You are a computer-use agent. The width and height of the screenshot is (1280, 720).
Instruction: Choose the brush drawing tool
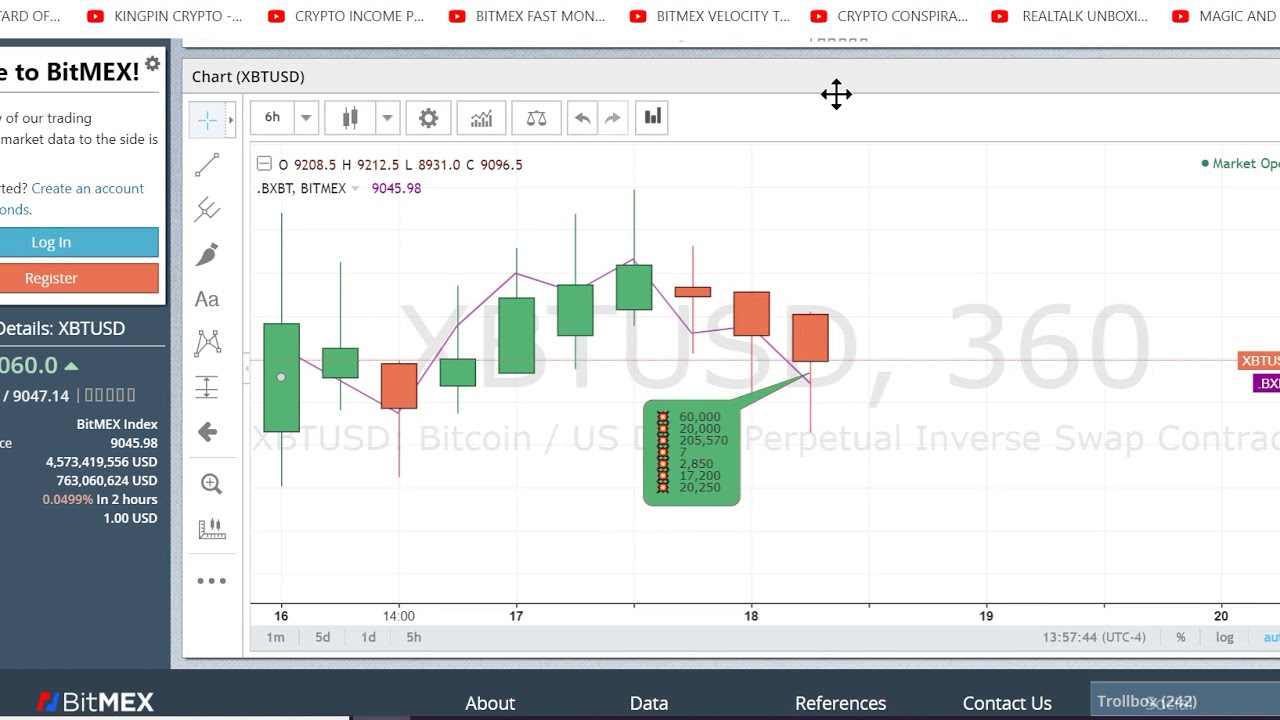(x=207, y=254)
